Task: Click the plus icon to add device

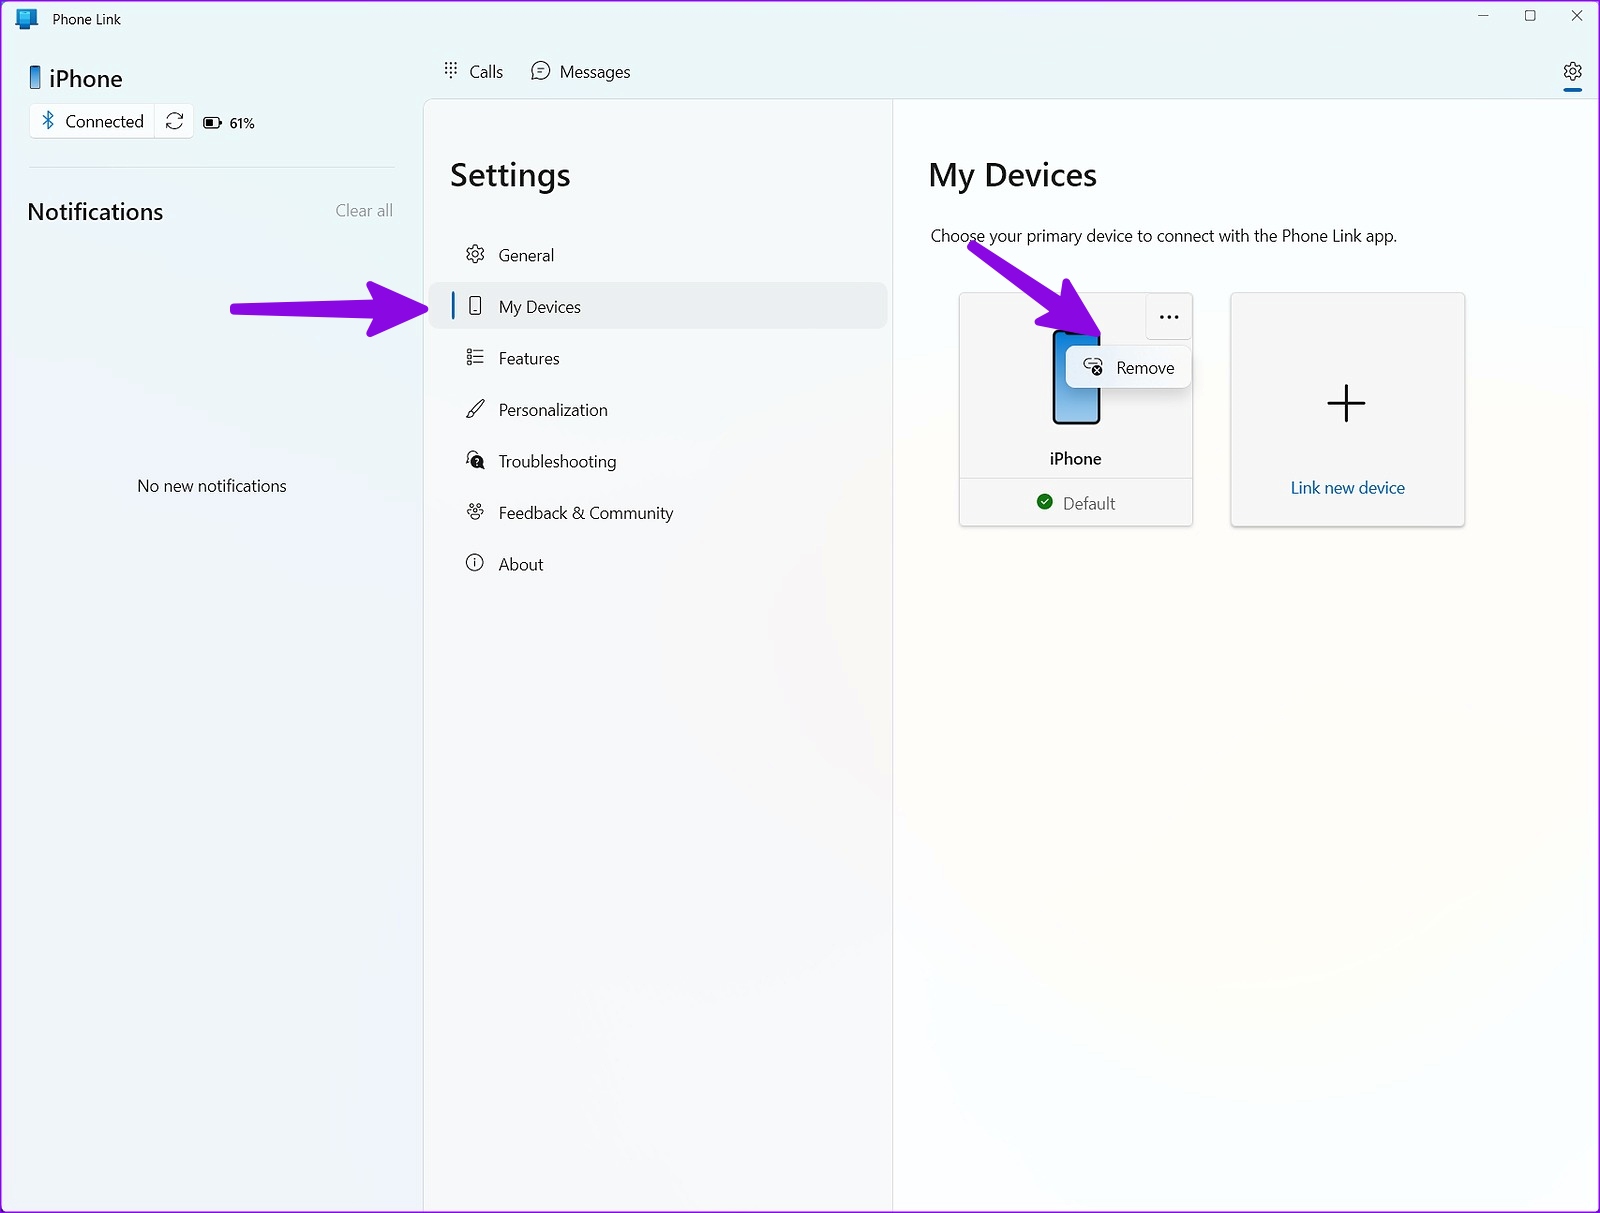Action: point(1346,403)
